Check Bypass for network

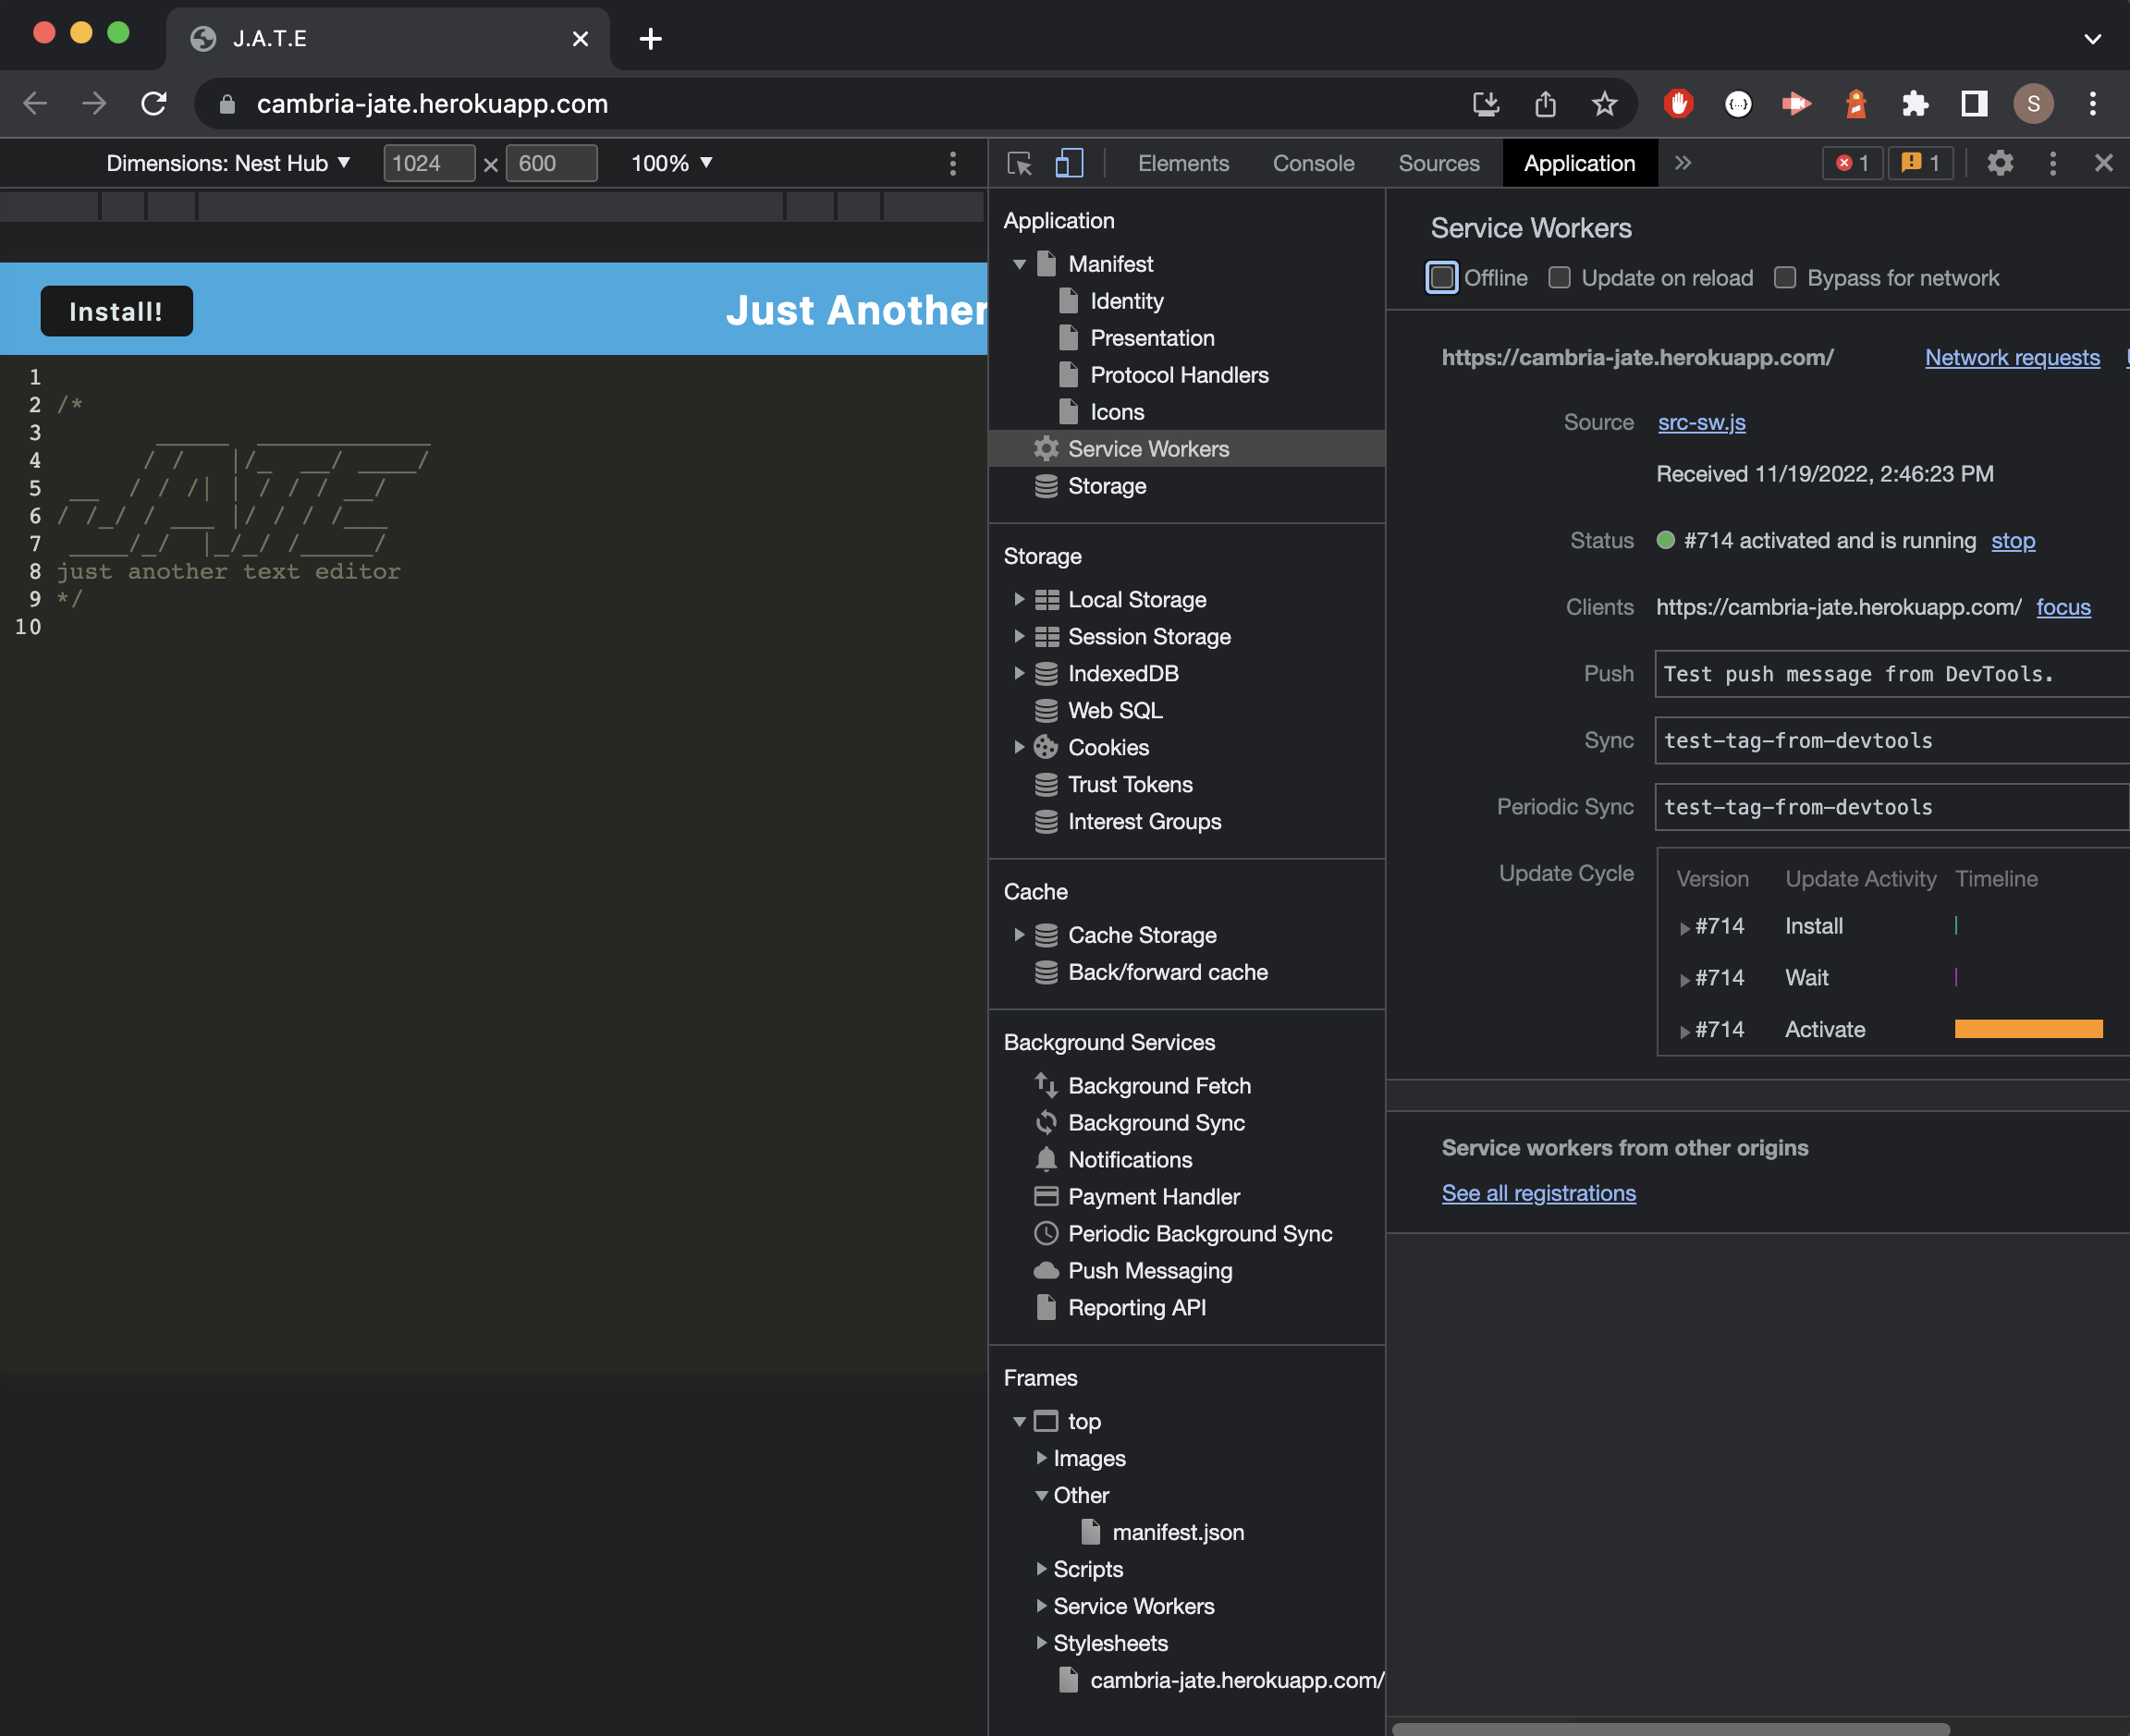tap(1786, 278)
